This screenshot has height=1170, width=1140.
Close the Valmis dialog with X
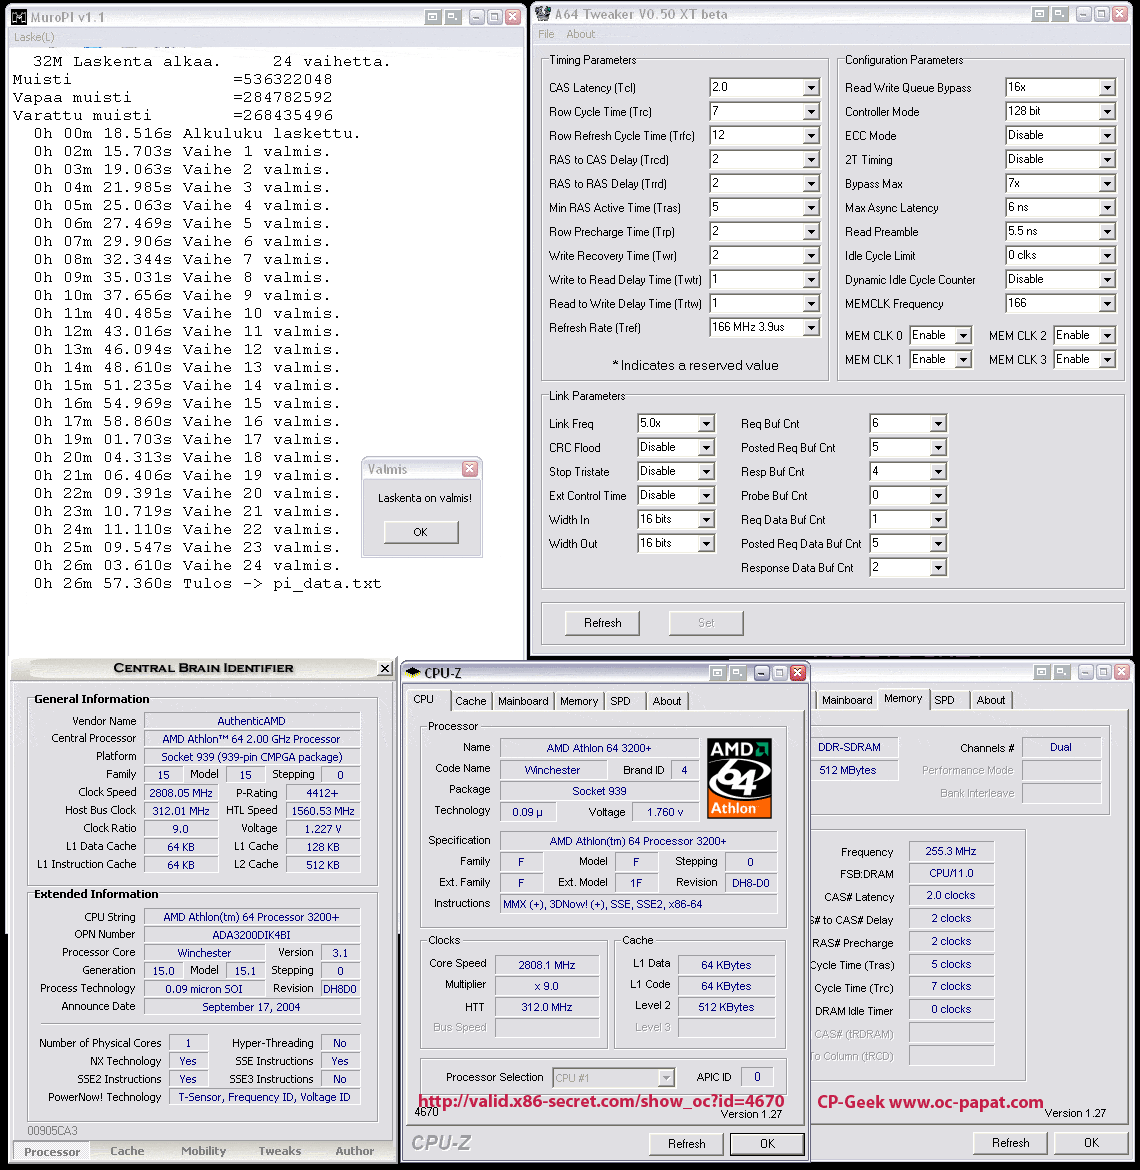[469, 469]
